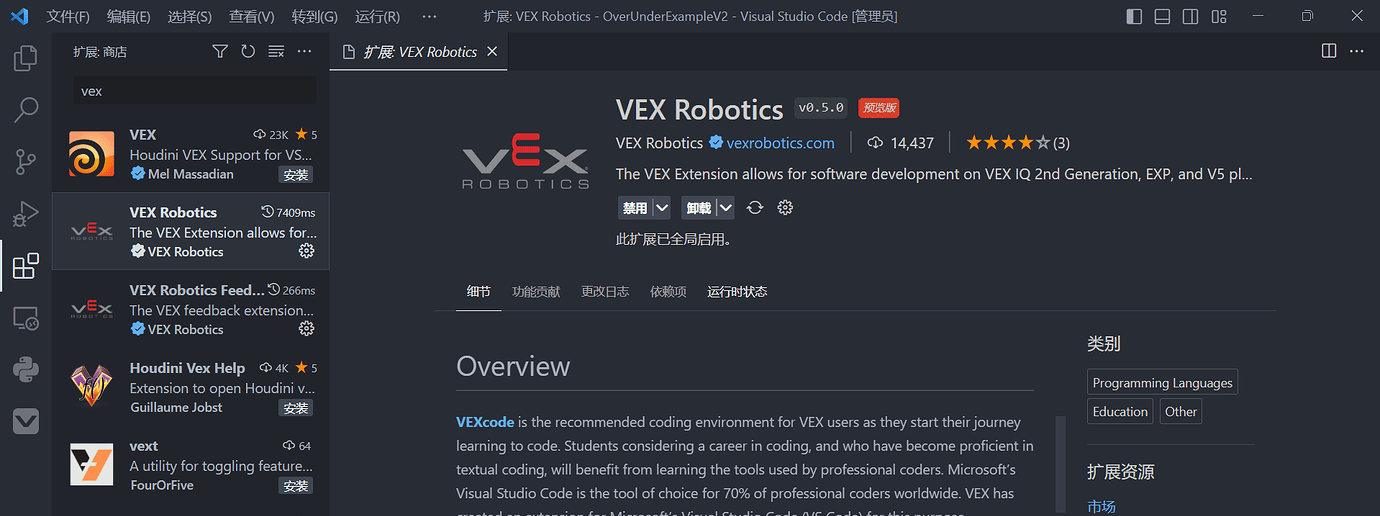This screenshot has height=516, width=1380.
Task: Clear extension search results icon
Action: coord(276,51)
